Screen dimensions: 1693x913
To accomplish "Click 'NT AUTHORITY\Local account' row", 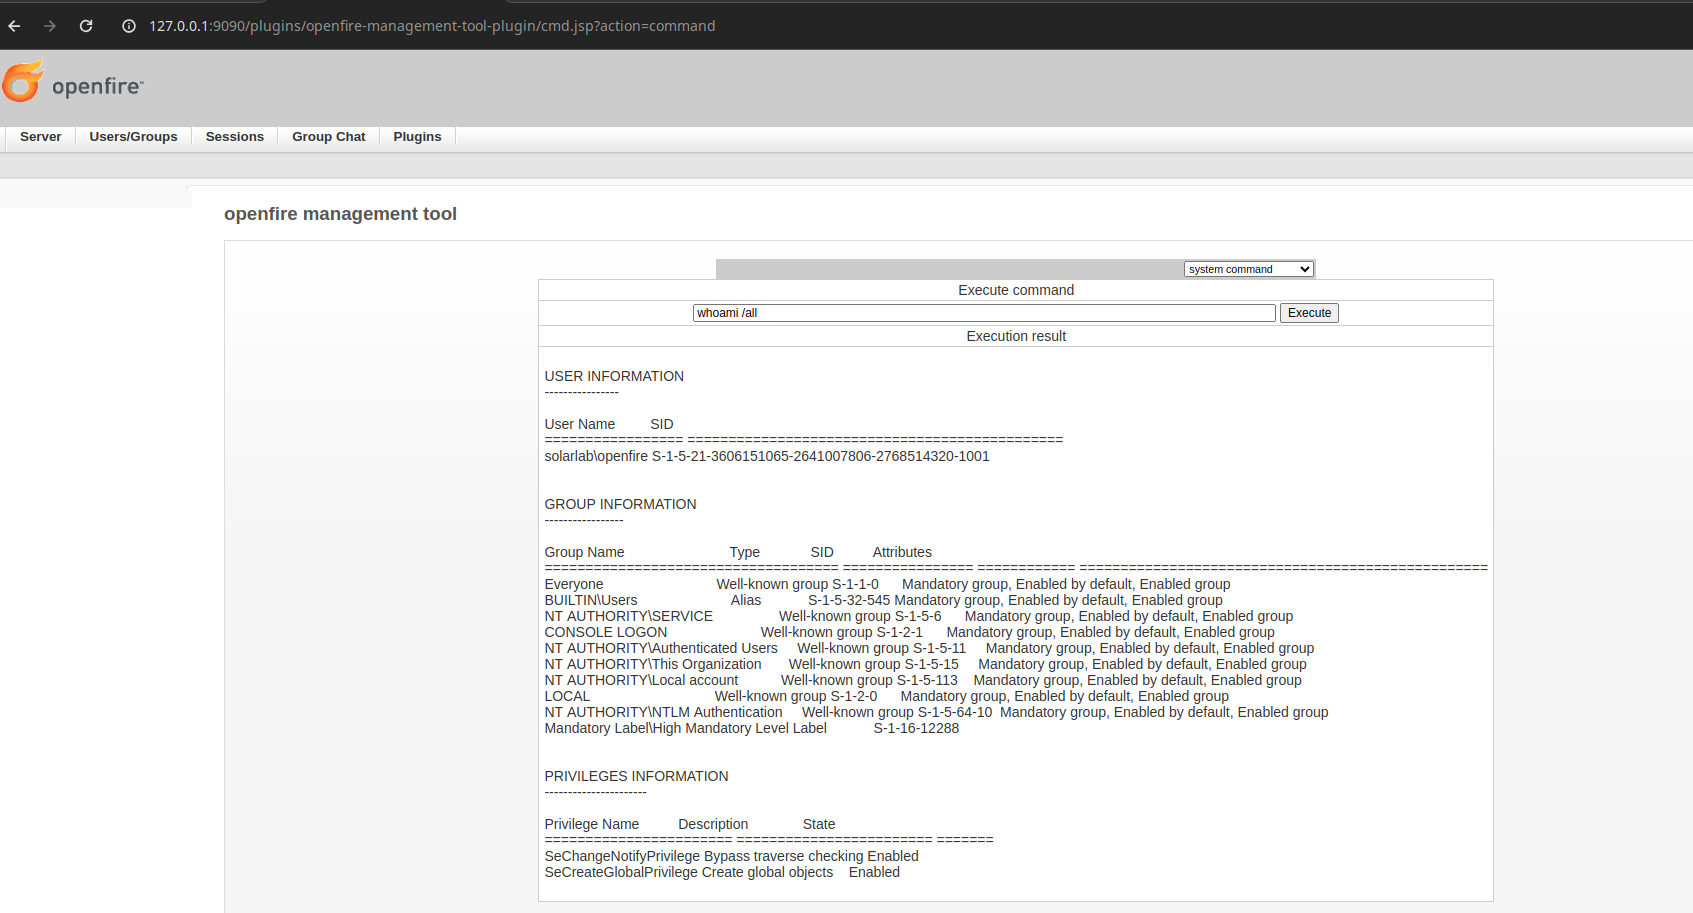I will 923,680.
